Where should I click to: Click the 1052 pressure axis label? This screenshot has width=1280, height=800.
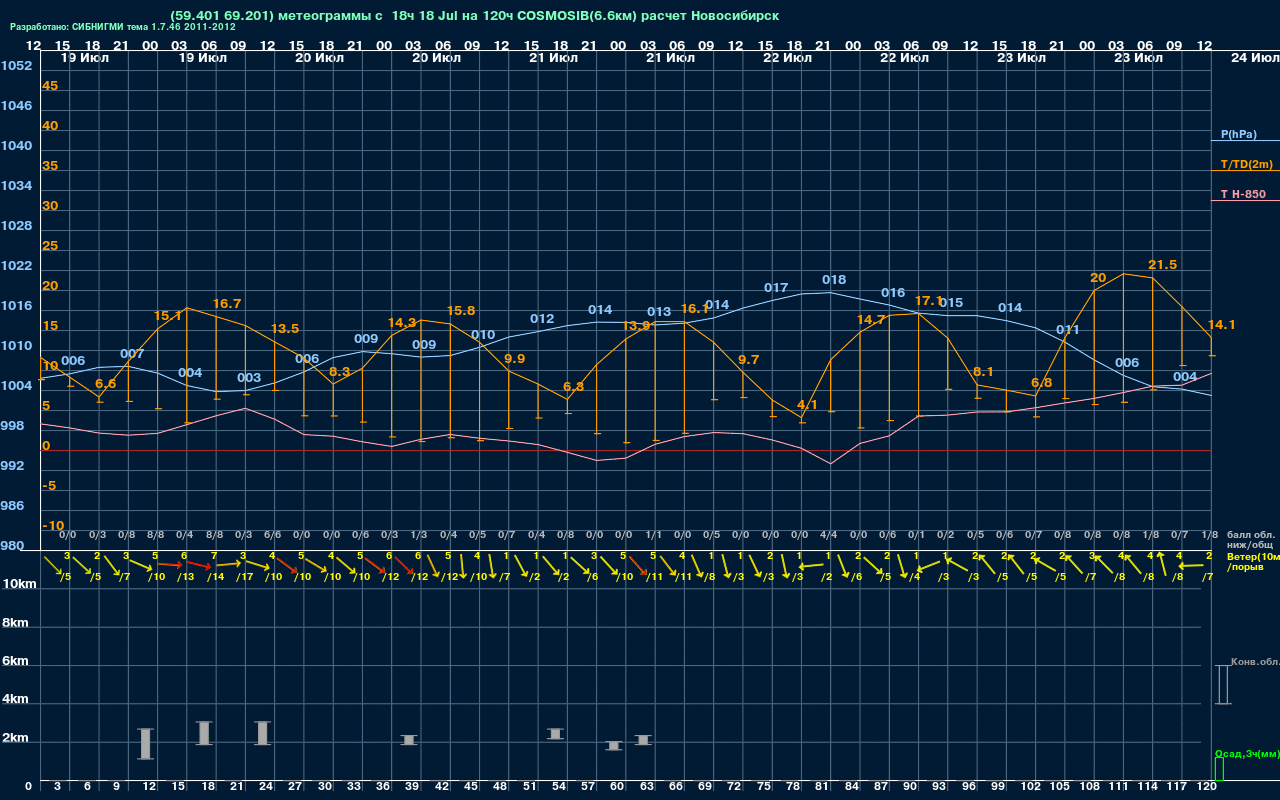click(x=16, y=65)
